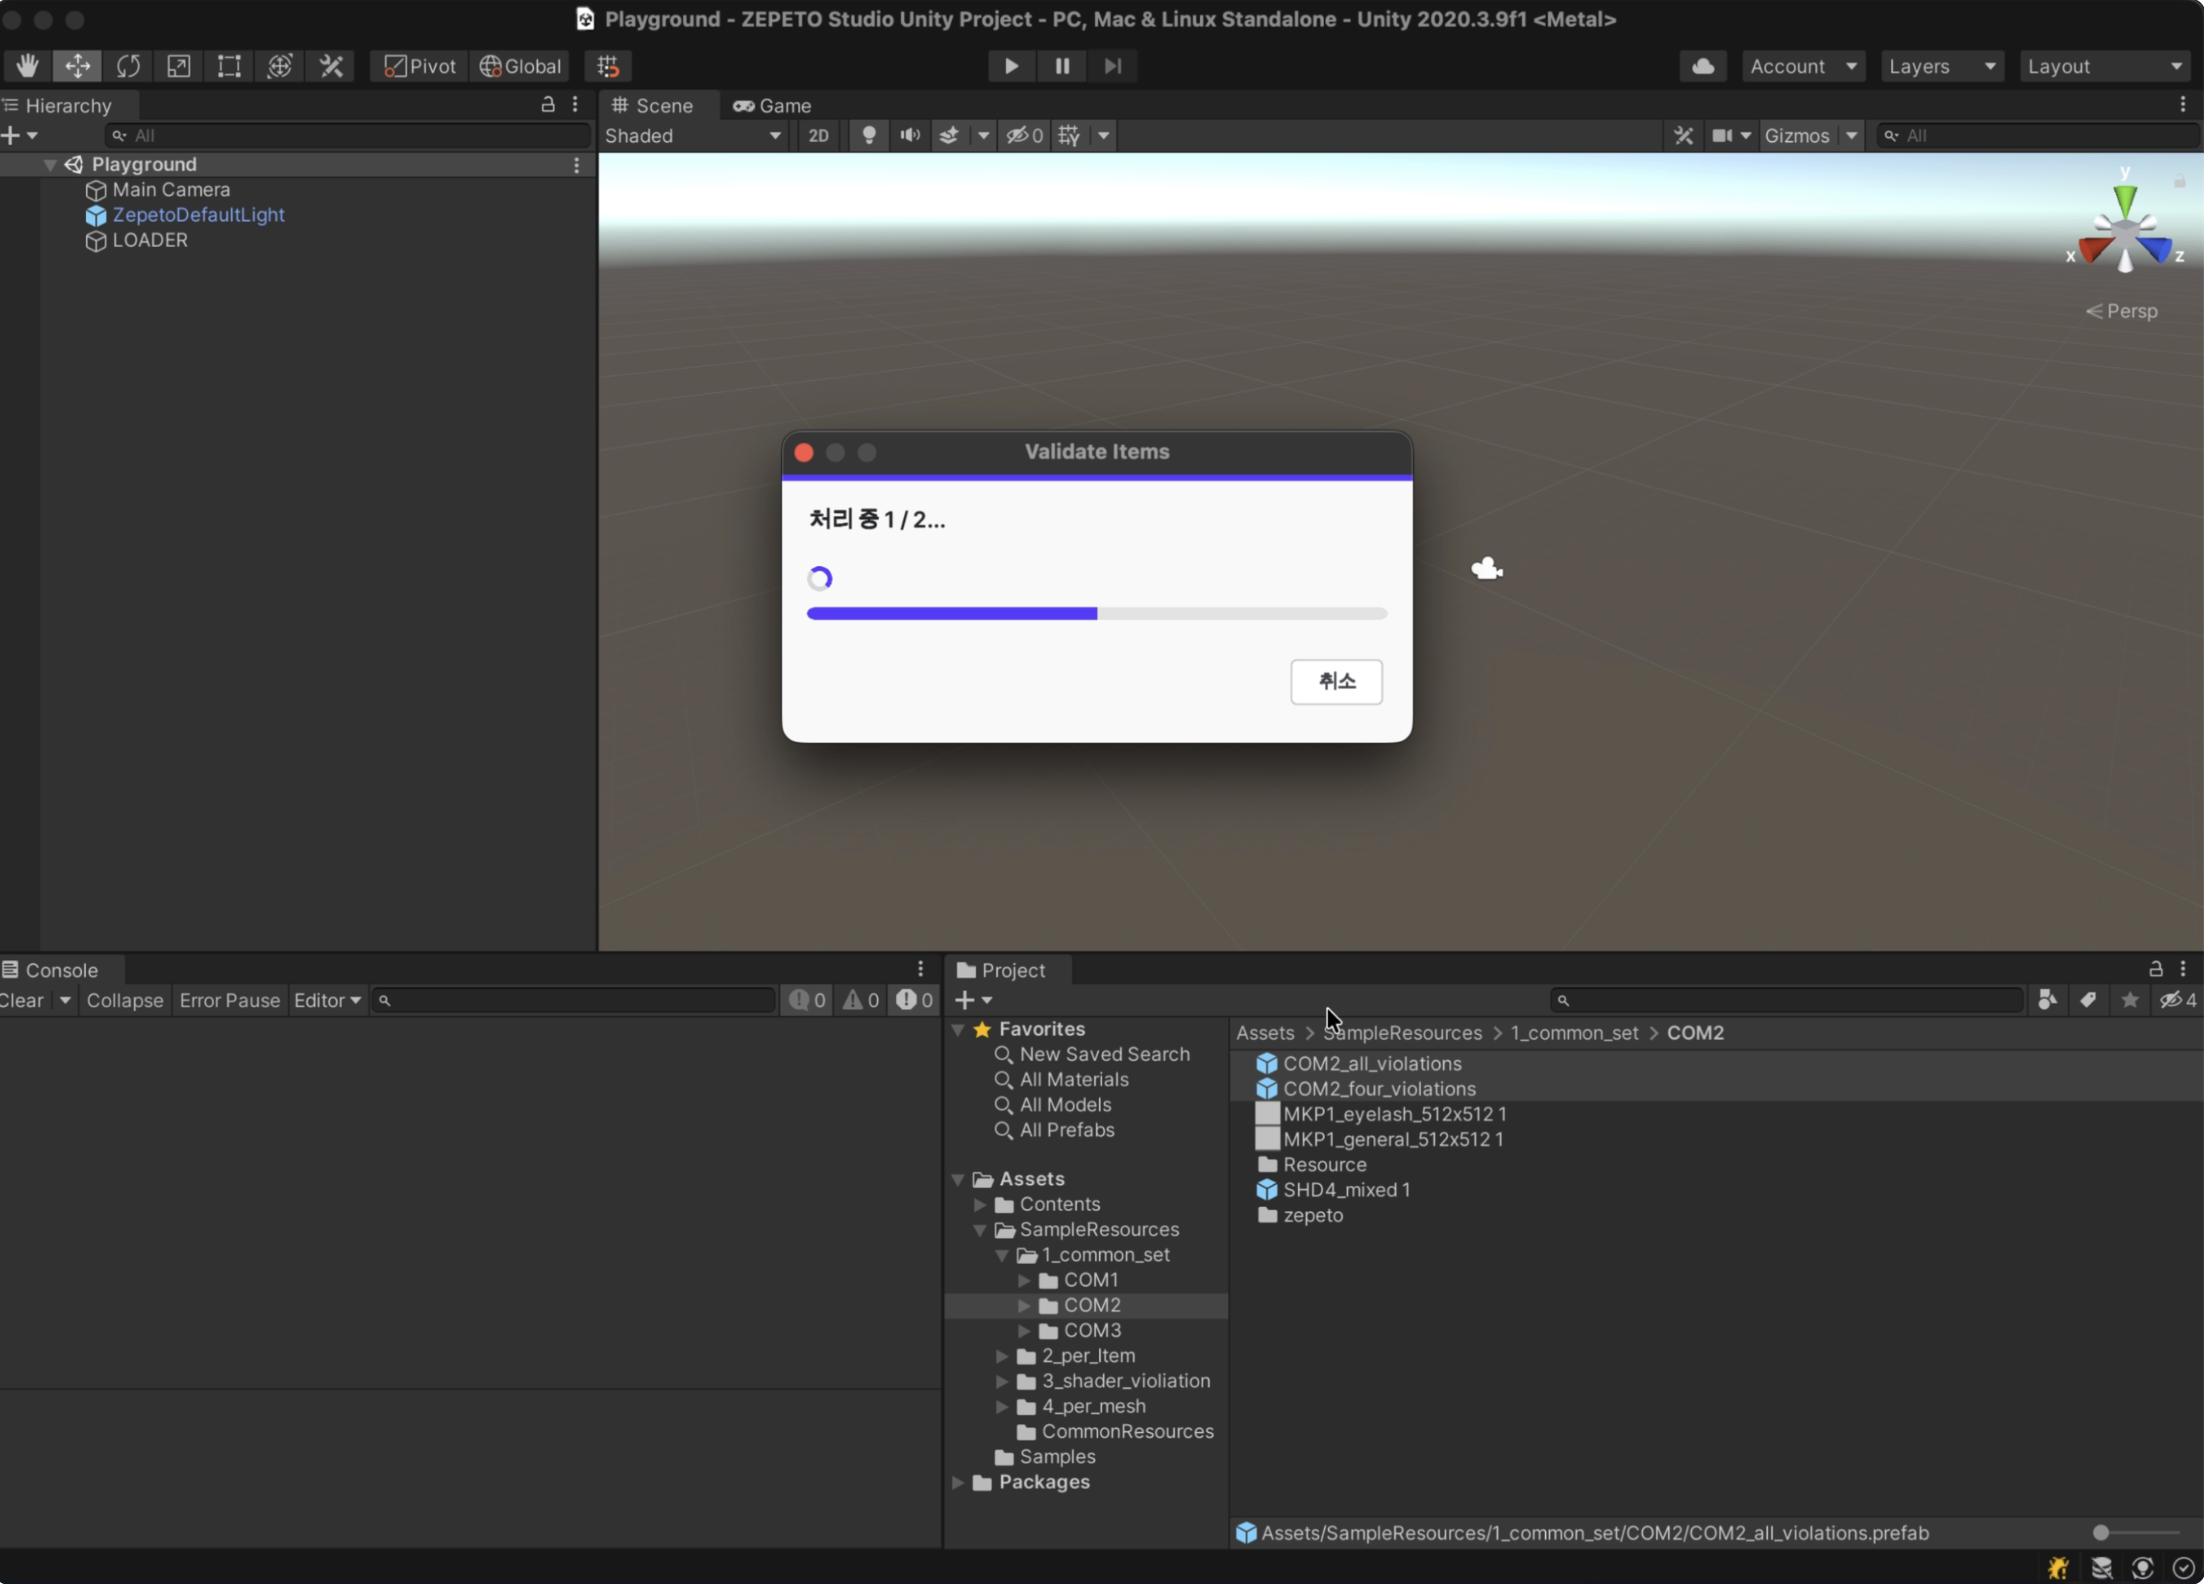Open cloud services icon
This screenshot has width=2204, height=1584.
pyautogui.click(x=1703, y=66)
